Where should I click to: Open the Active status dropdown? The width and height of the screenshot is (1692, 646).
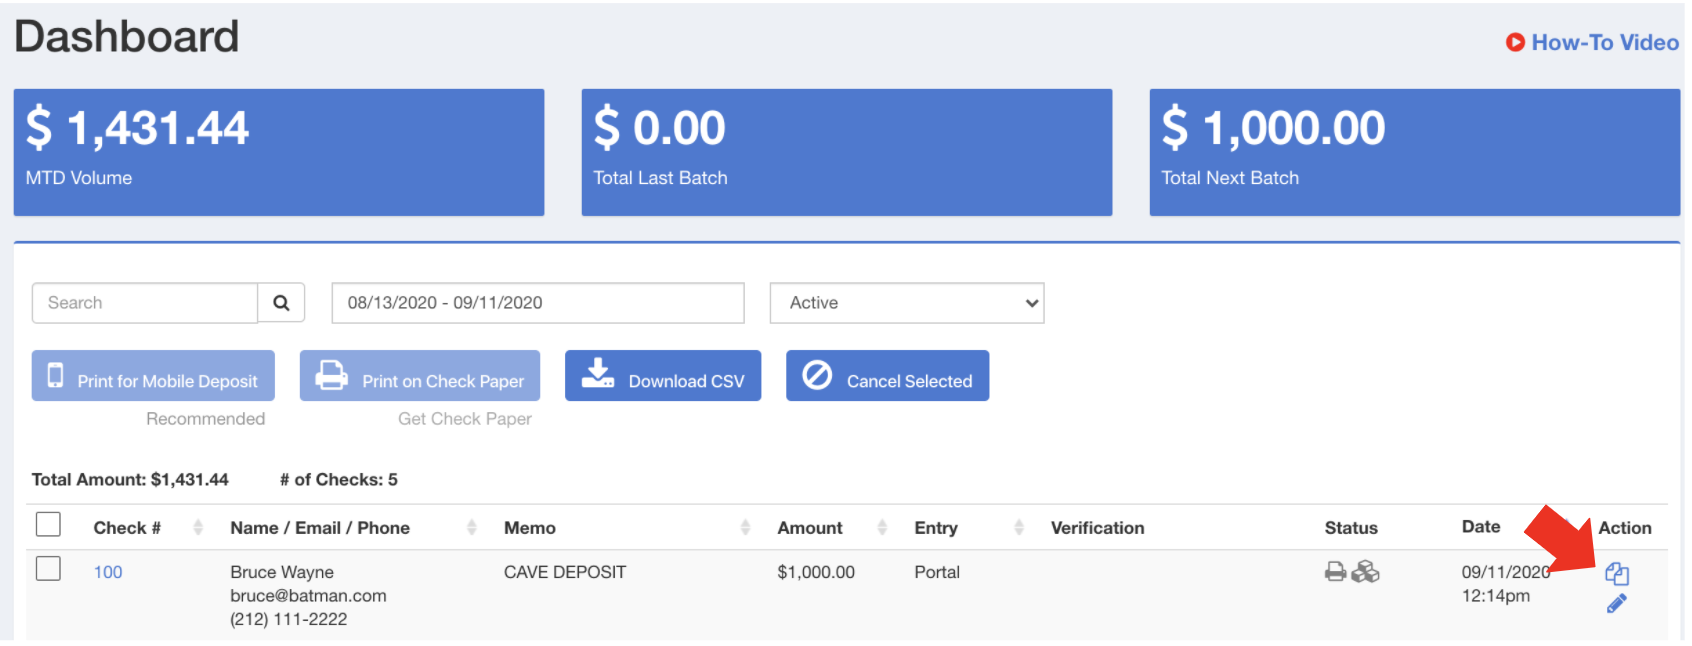click(x=906, y=303)
